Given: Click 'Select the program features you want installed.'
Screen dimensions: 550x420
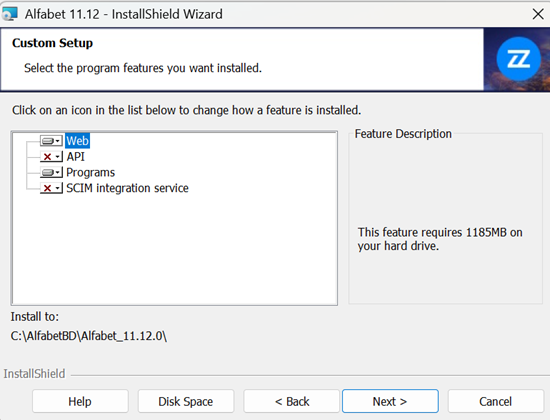Looking at the screenshot, I should coord(143,68).
